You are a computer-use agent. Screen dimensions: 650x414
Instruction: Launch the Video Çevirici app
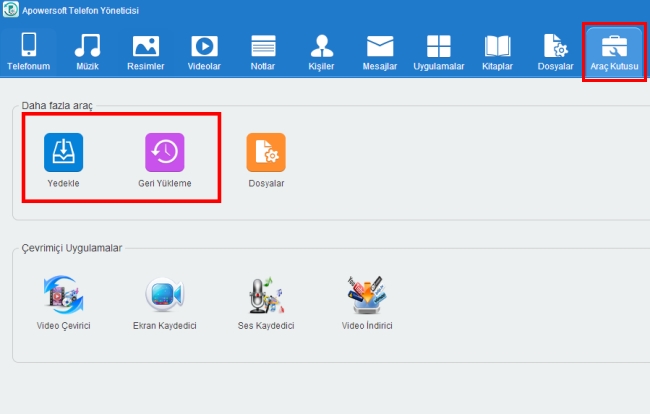pos(63,303)
